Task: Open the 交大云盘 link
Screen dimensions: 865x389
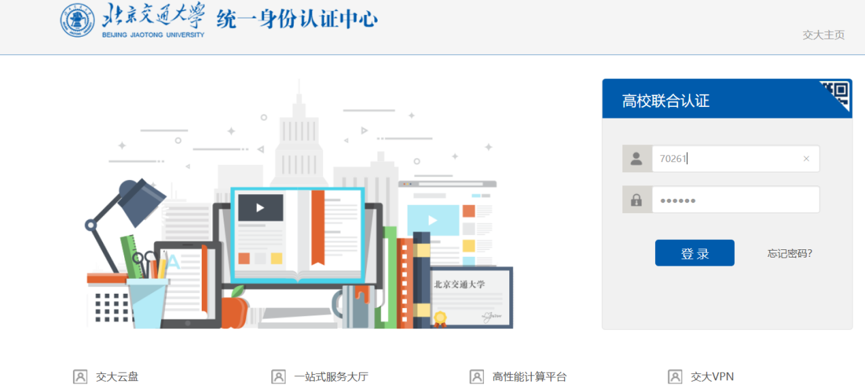Action: tap(116, 377)
